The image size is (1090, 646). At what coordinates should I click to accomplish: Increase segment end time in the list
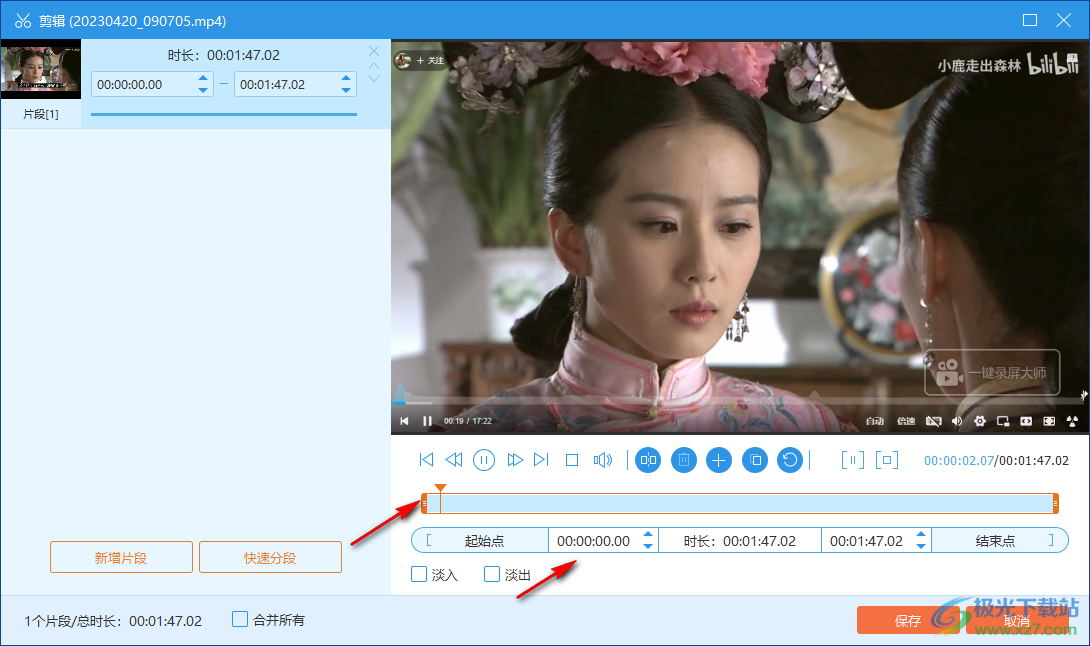click(x=346, y=78)
